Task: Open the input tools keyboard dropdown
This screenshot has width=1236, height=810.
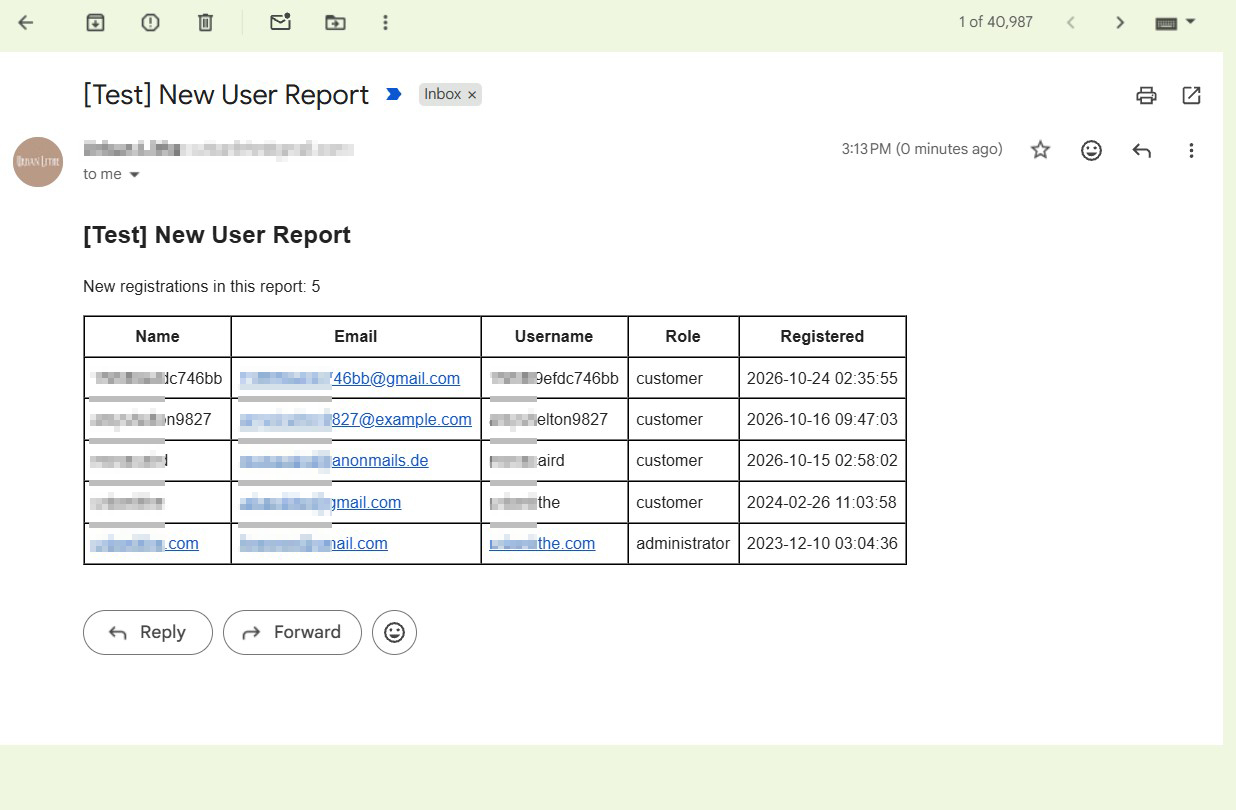Action: pyautogui.click(x=1175, y=22)
